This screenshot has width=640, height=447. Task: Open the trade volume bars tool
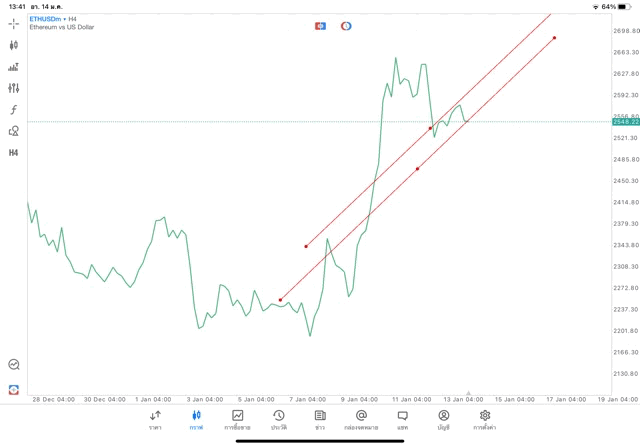click(x=14, y=67)
